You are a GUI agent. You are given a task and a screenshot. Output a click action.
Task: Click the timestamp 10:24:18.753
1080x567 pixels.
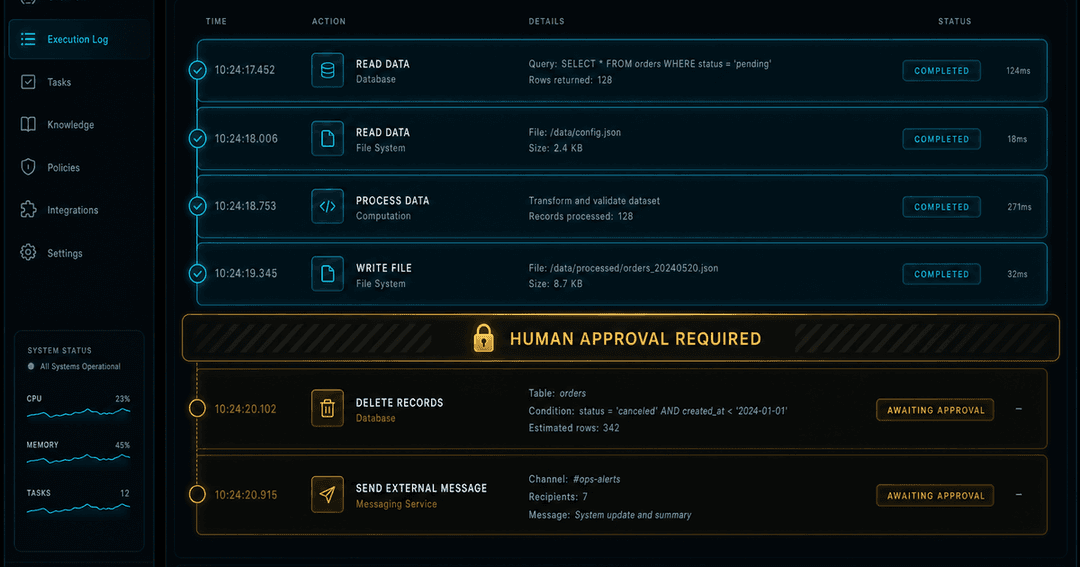point(245,206)
